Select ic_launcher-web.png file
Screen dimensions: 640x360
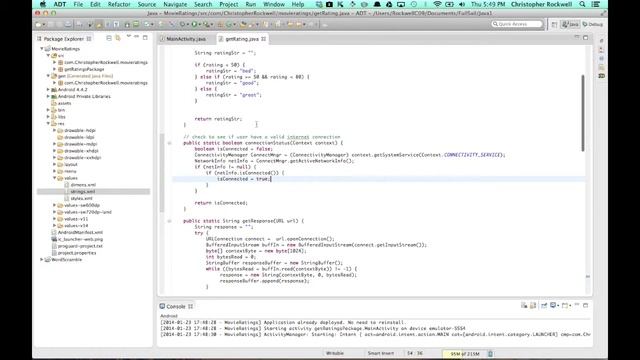(80, 239)
